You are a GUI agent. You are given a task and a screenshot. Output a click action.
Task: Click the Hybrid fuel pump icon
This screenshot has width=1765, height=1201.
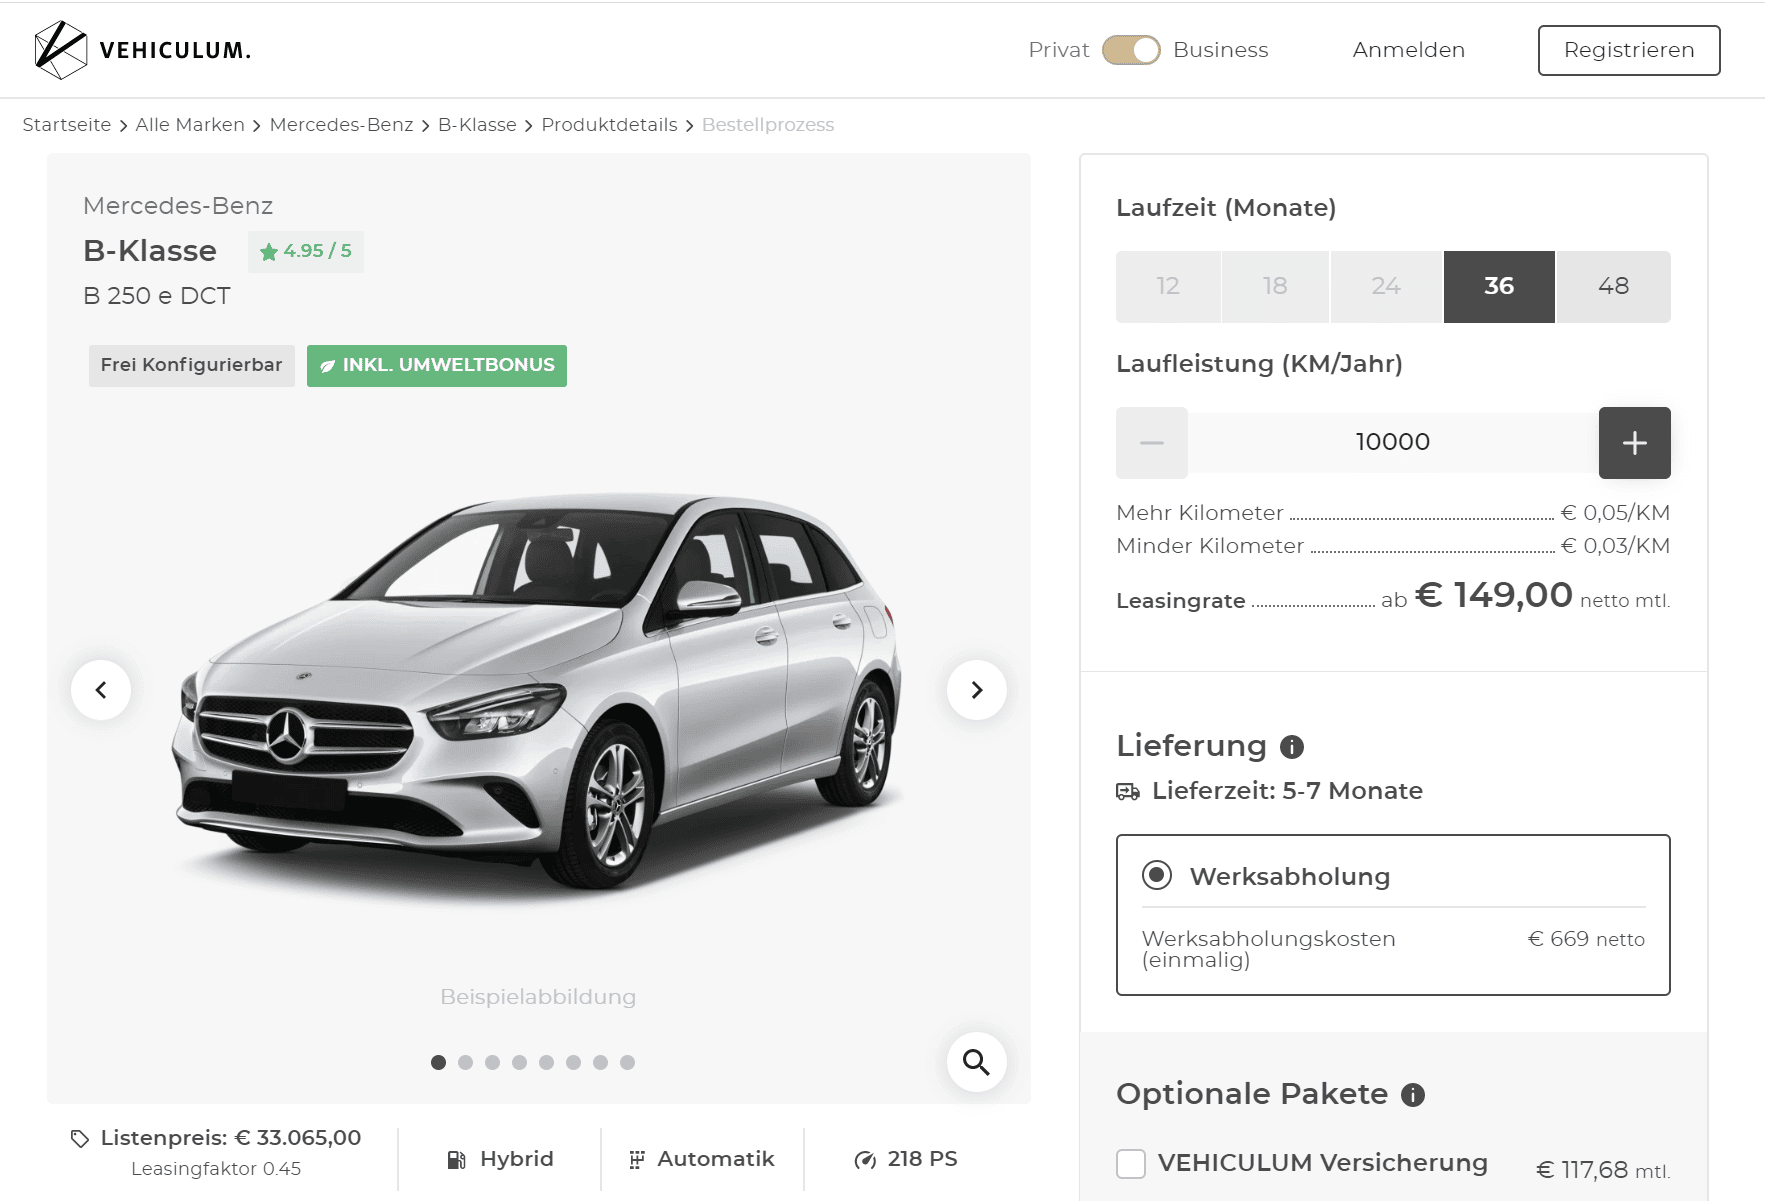coord(456,1160)
